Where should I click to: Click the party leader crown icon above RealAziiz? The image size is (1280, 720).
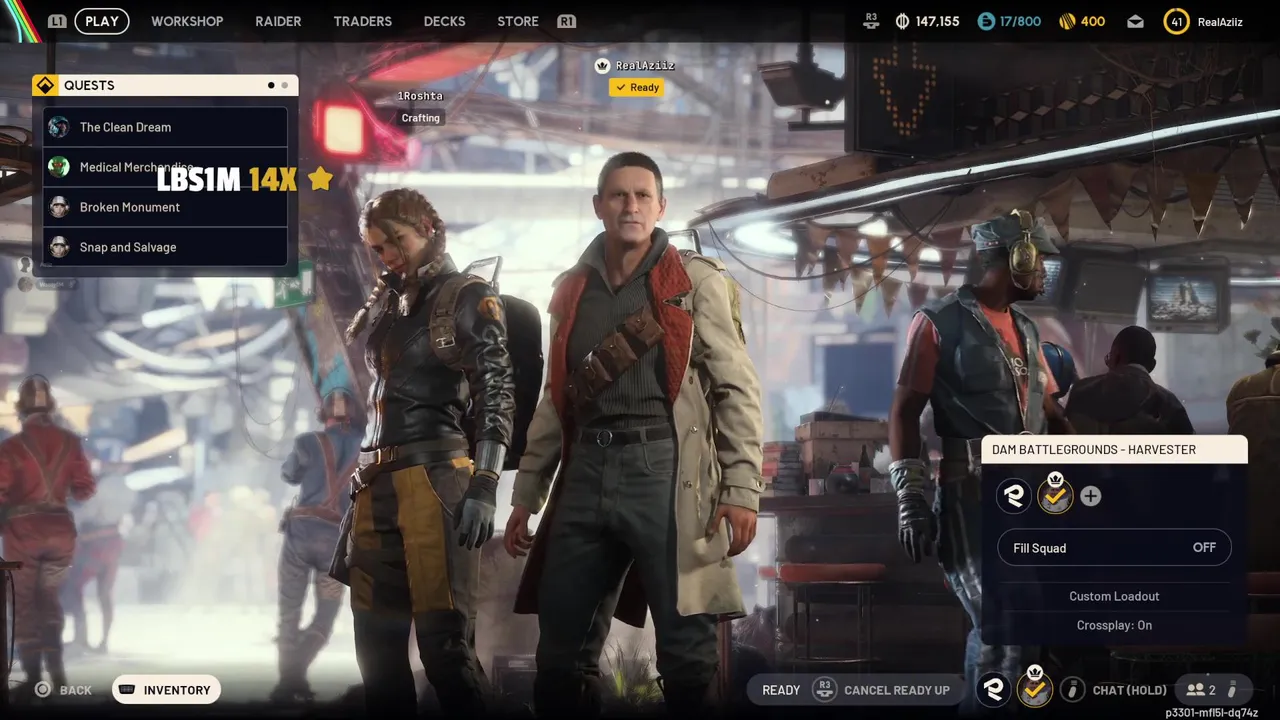[602, 66]
